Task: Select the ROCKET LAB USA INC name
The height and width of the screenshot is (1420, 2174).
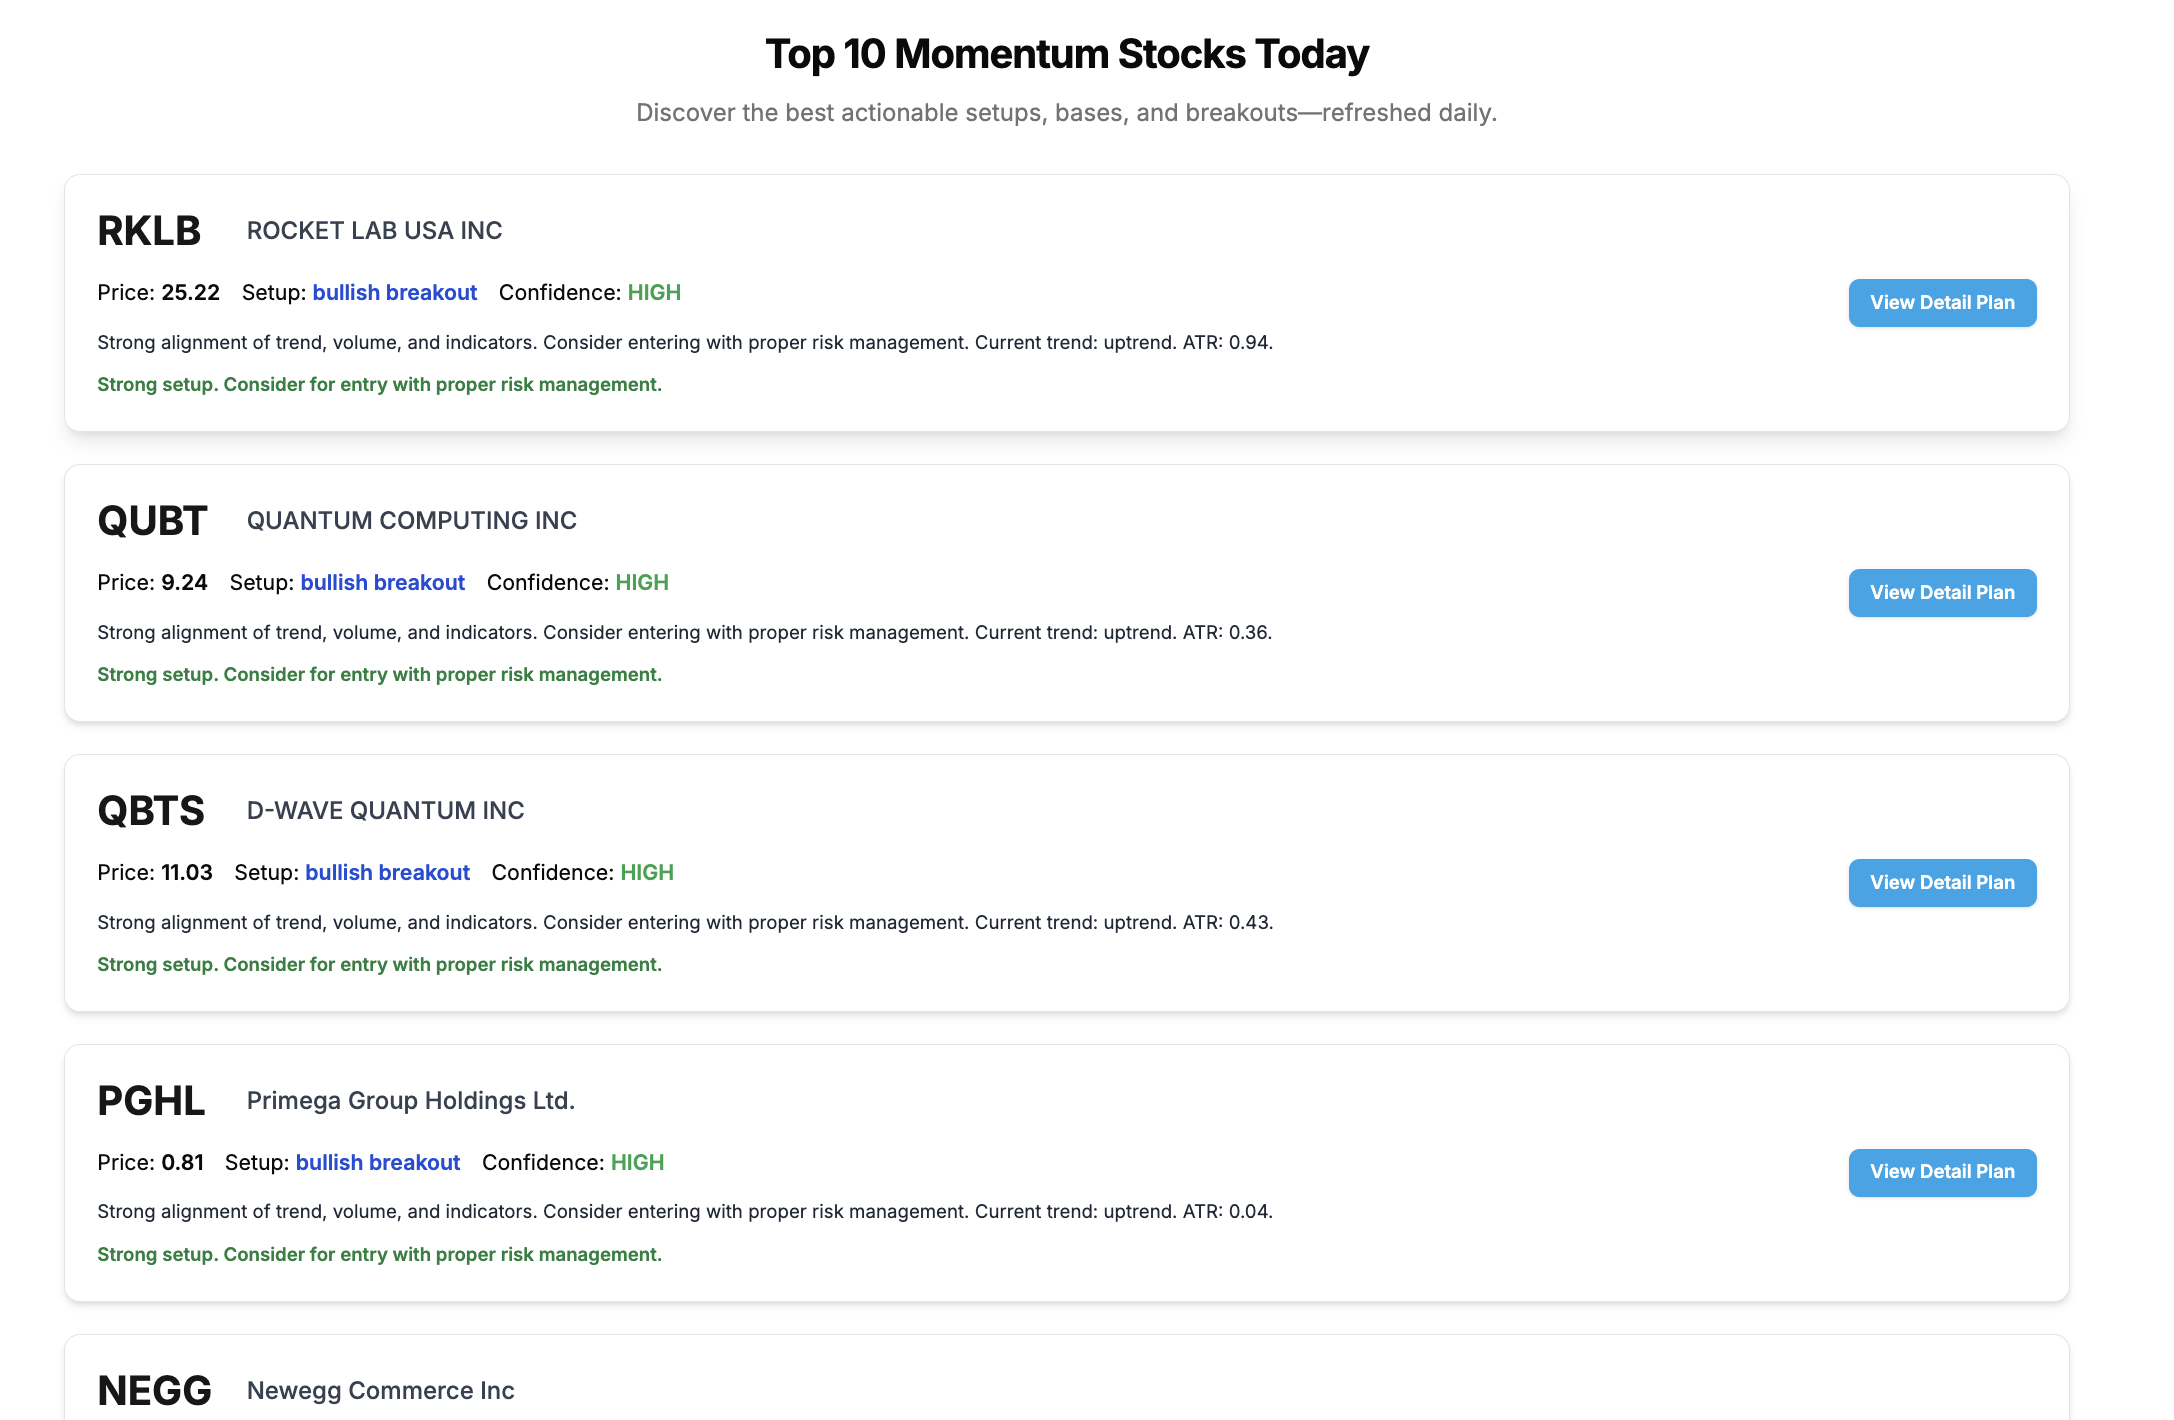Action: pos(374,231)
